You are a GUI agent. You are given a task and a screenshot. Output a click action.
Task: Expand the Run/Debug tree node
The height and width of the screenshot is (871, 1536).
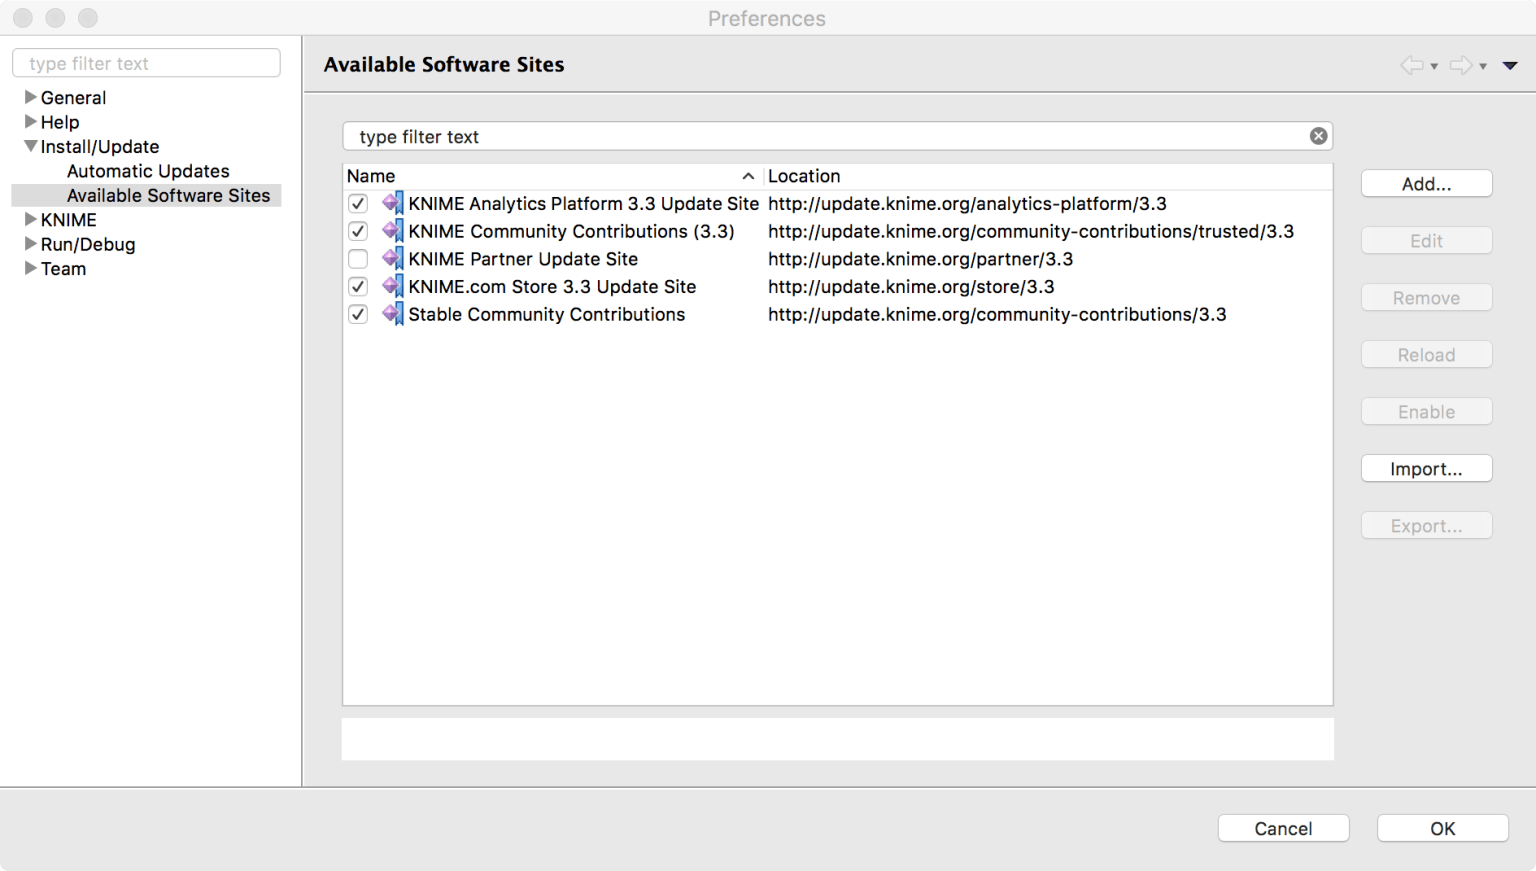coord(30,243)
